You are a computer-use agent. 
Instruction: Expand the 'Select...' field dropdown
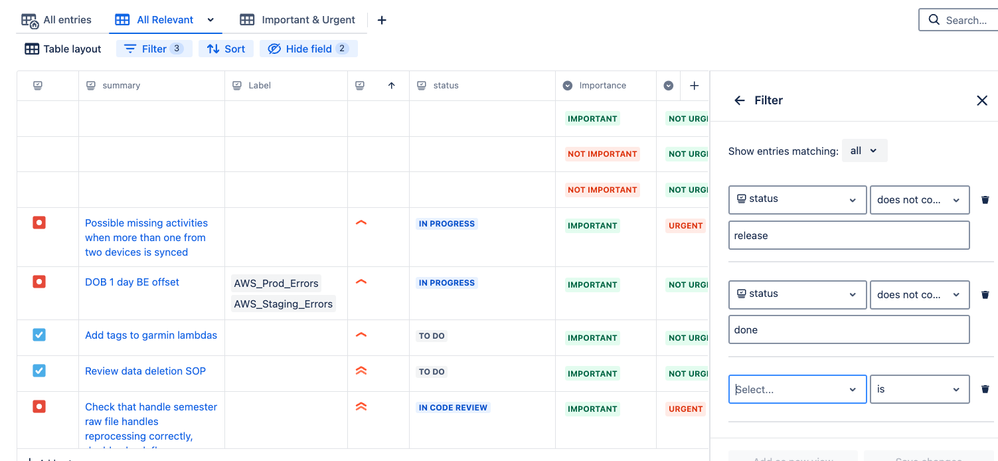point(798,389)
